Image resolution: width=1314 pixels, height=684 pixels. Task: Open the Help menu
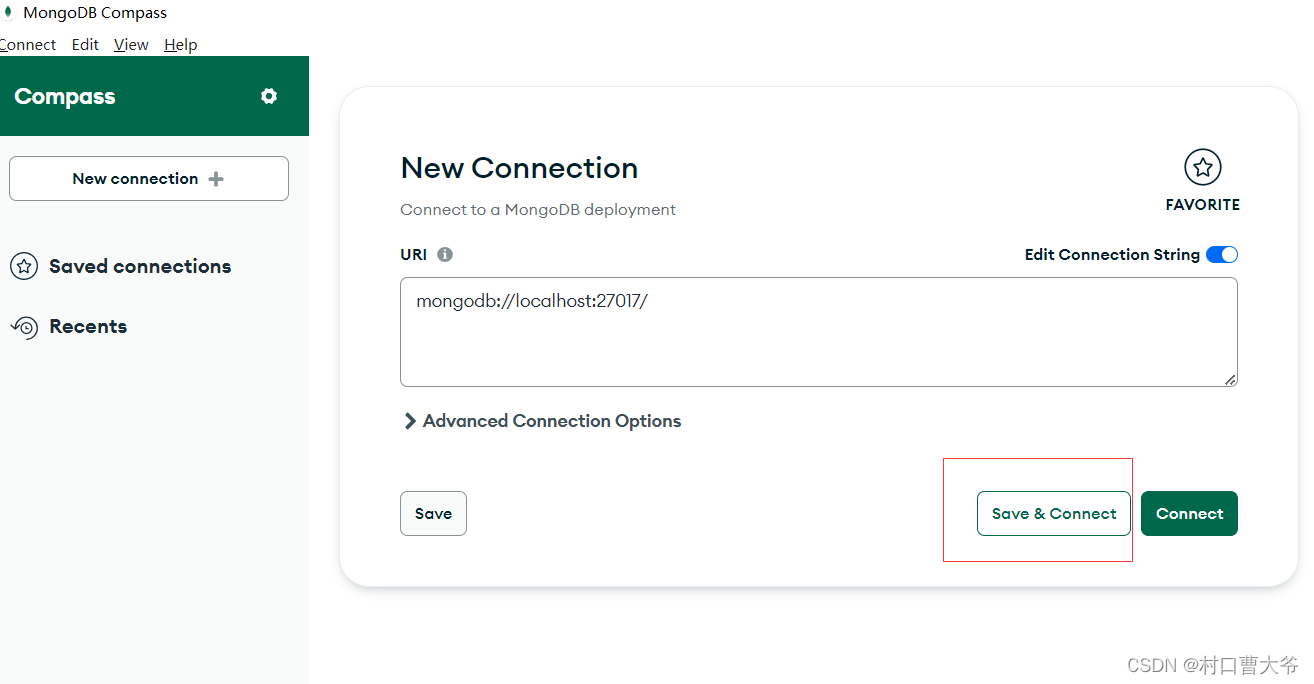[181, 44]
